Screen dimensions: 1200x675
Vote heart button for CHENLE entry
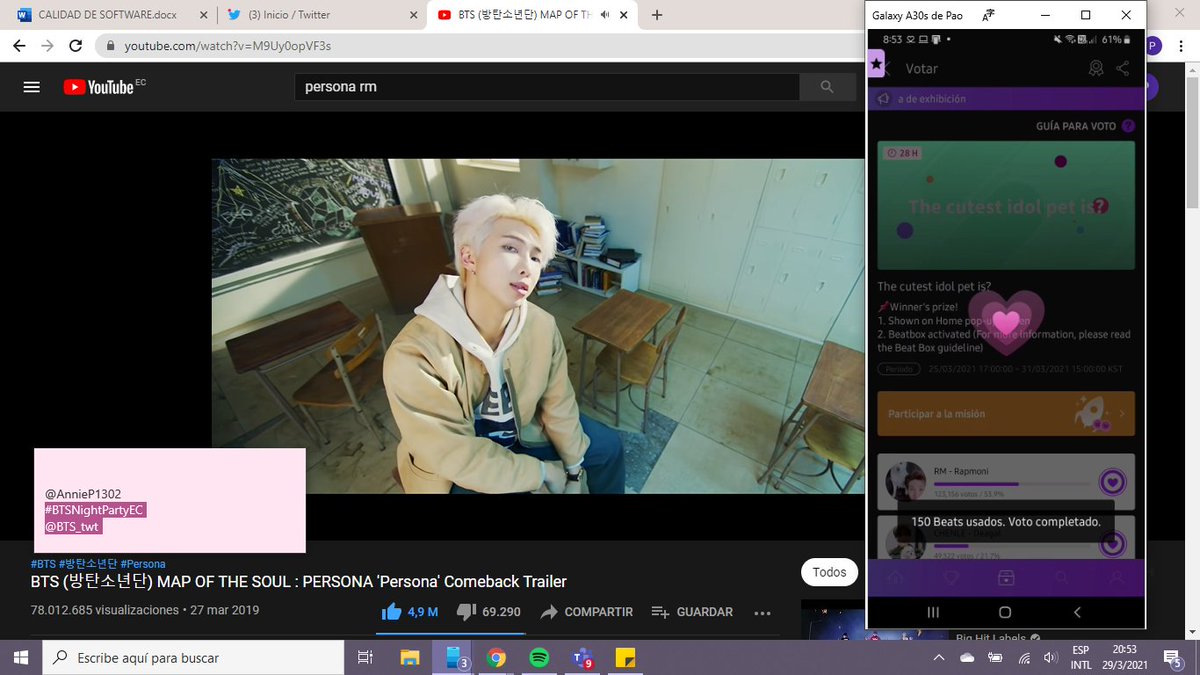pos(1112,543)
